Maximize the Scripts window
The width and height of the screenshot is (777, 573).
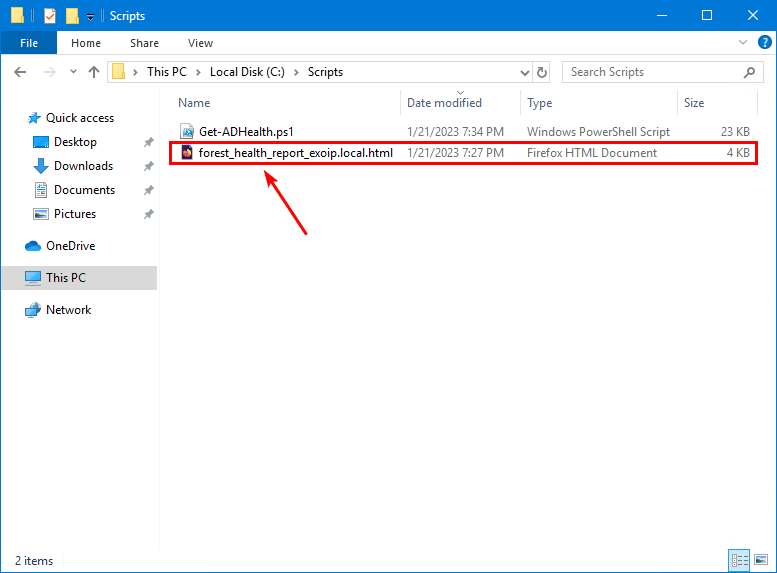pos(707,15)
